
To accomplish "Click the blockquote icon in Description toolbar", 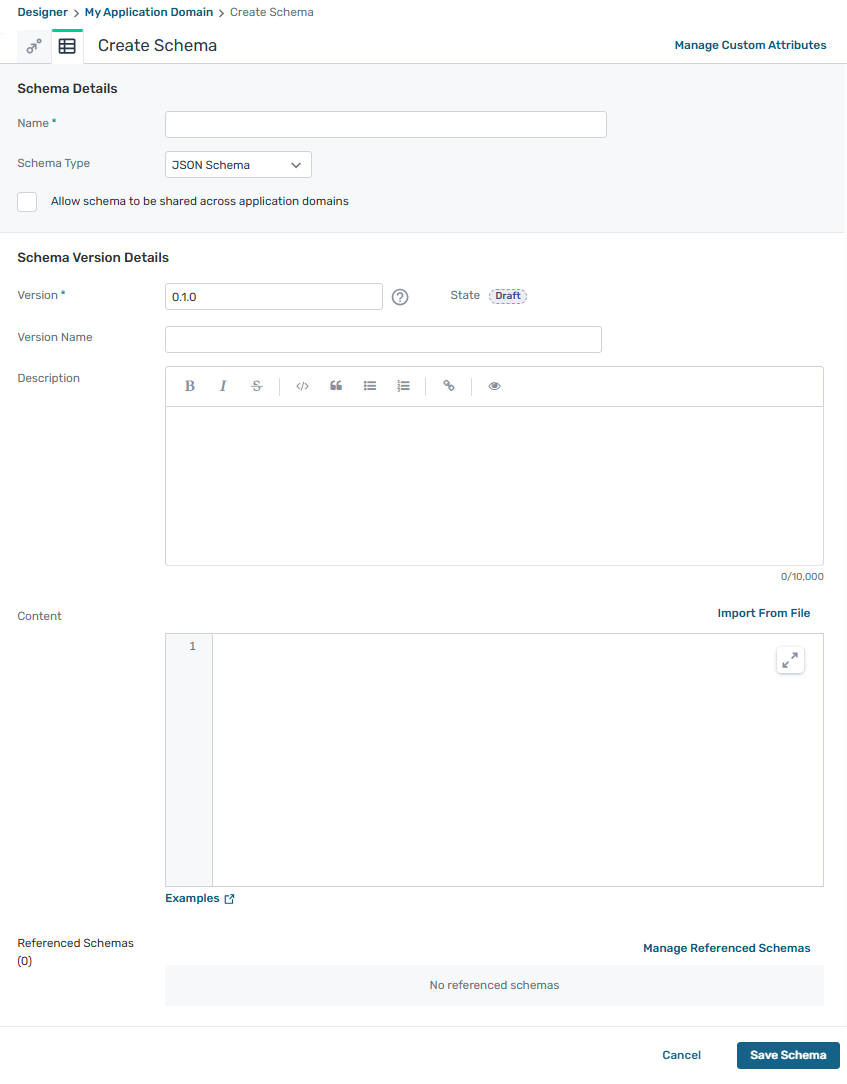I will [x=336, y=386].
